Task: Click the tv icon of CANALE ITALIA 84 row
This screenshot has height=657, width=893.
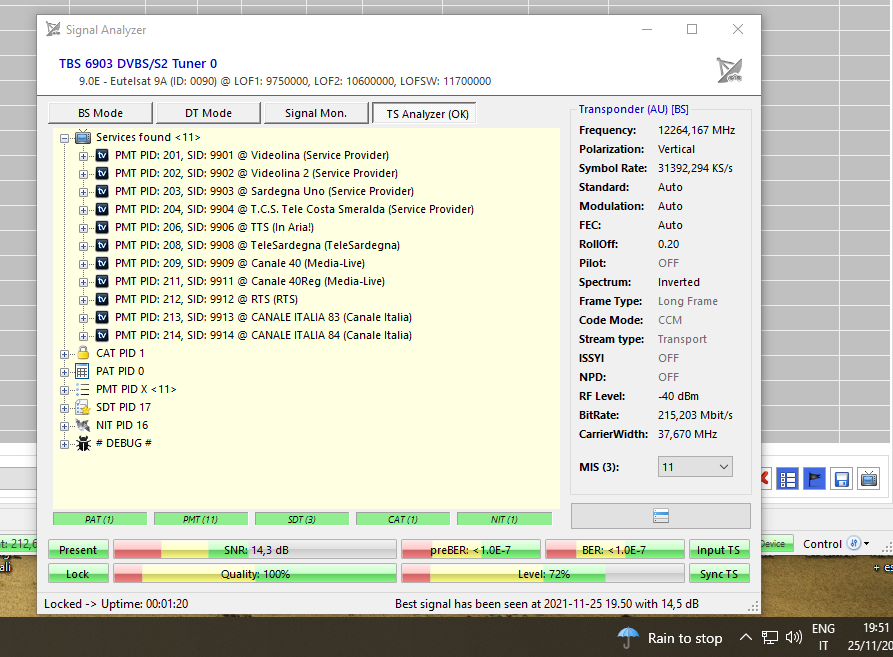Action: [102, 335]
